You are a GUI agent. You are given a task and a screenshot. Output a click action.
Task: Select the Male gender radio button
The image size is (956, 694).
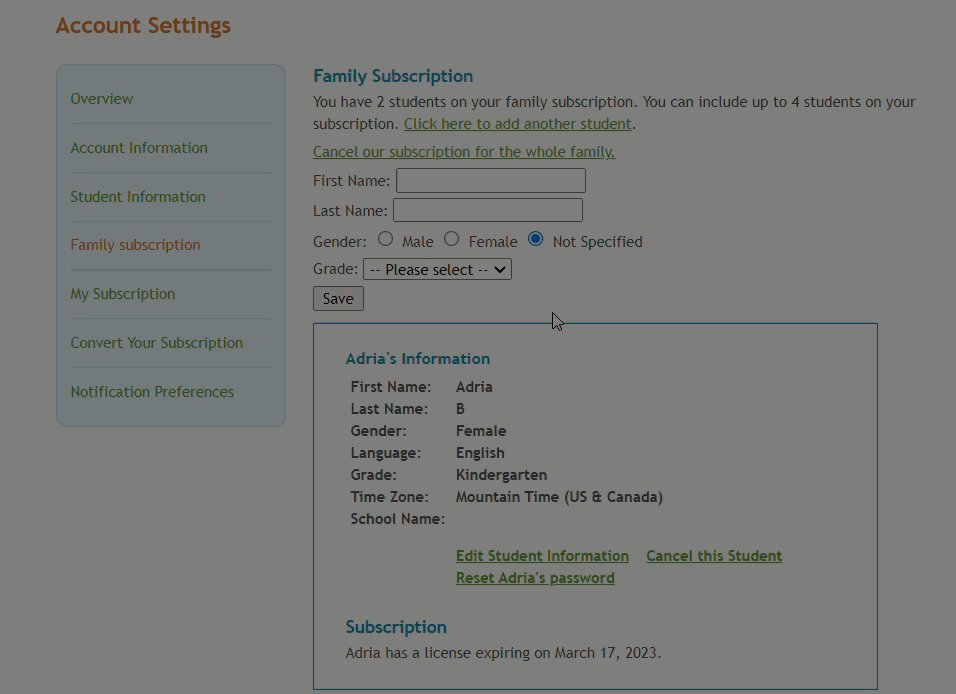tap(386, 240)
